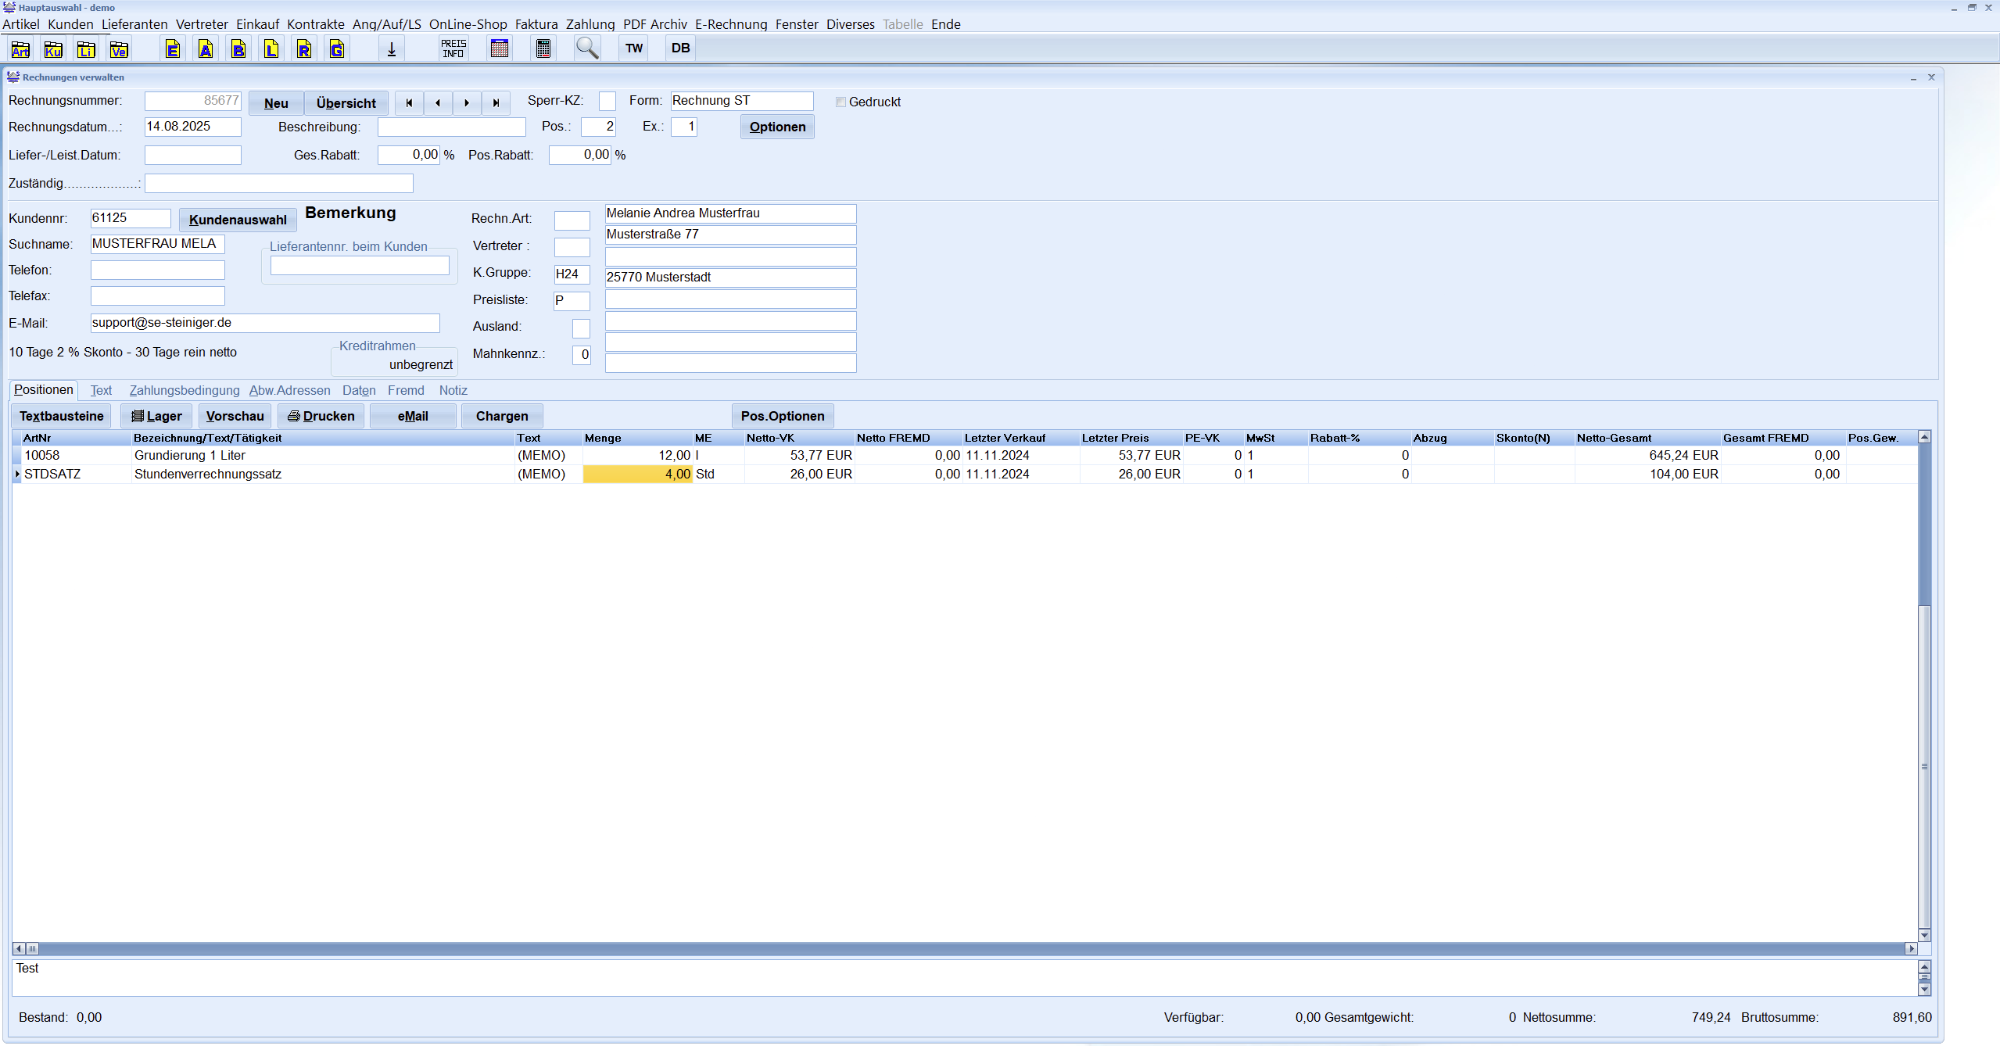The width and height of the screenshot is (2000, 1046).
Task: Open the E-Rechnung menu
Action: point(731,24)
